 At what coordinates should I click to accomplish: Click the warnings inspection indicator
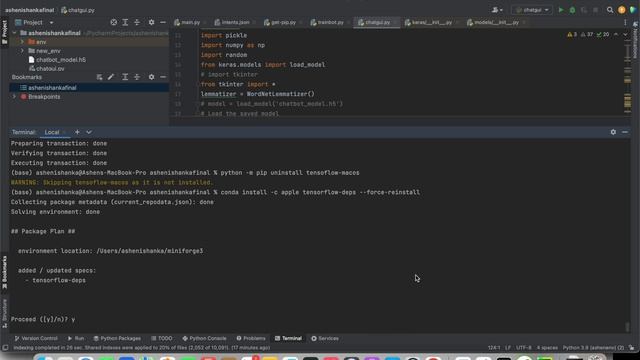click(572, 34)
